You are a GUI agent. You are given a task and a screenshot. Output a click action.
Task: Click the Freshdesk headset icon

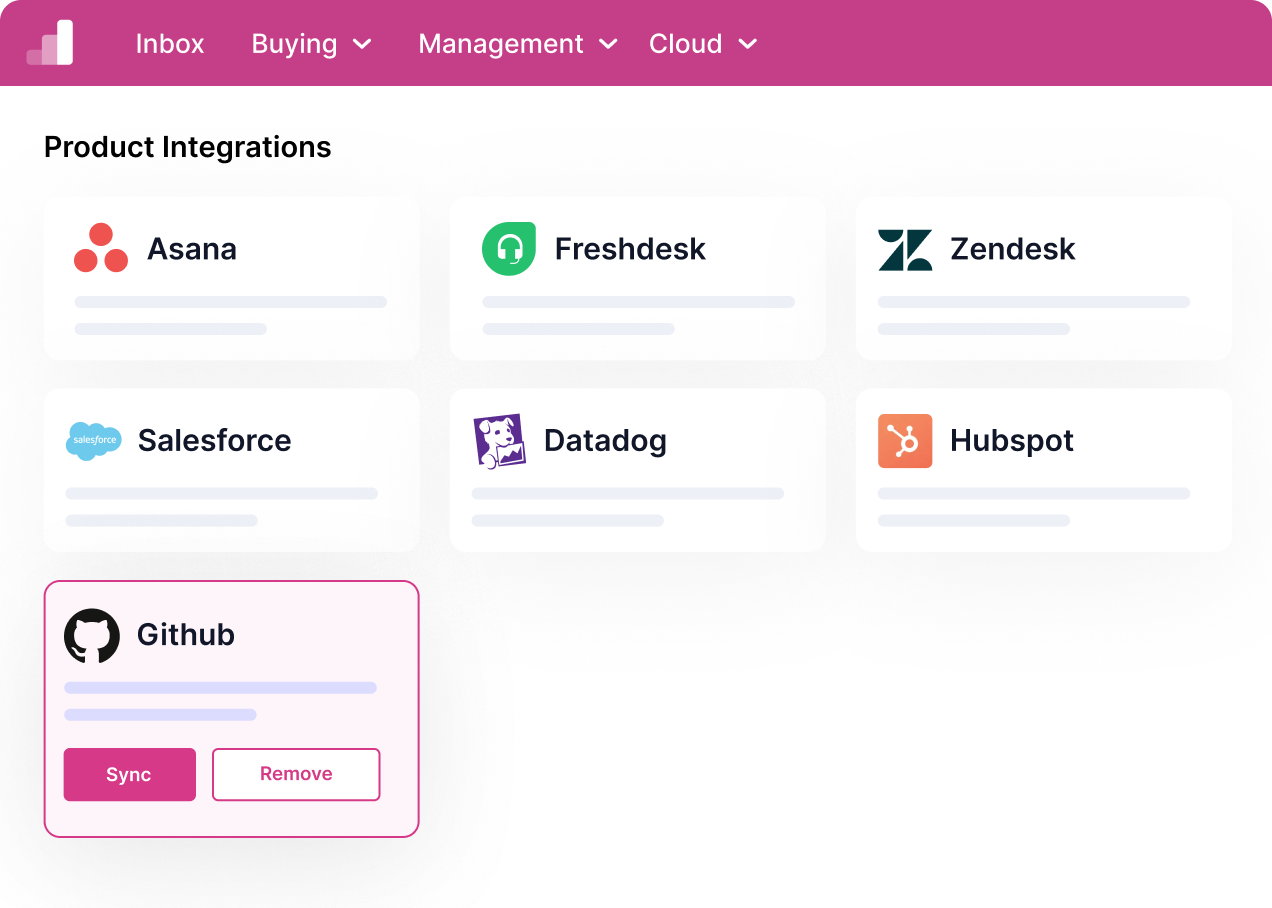pyautogui.click(x=509, y=249)
